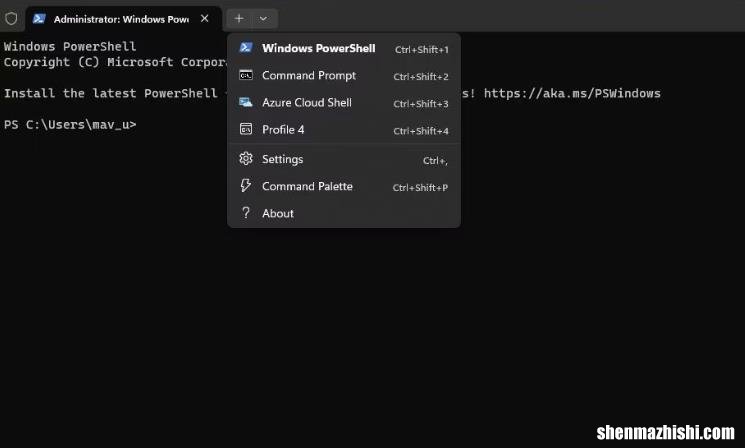Select the Administrator: Windows PowerShell tab
The width and height of the screenshot is (745, 448).
click(x=123, y=19)
